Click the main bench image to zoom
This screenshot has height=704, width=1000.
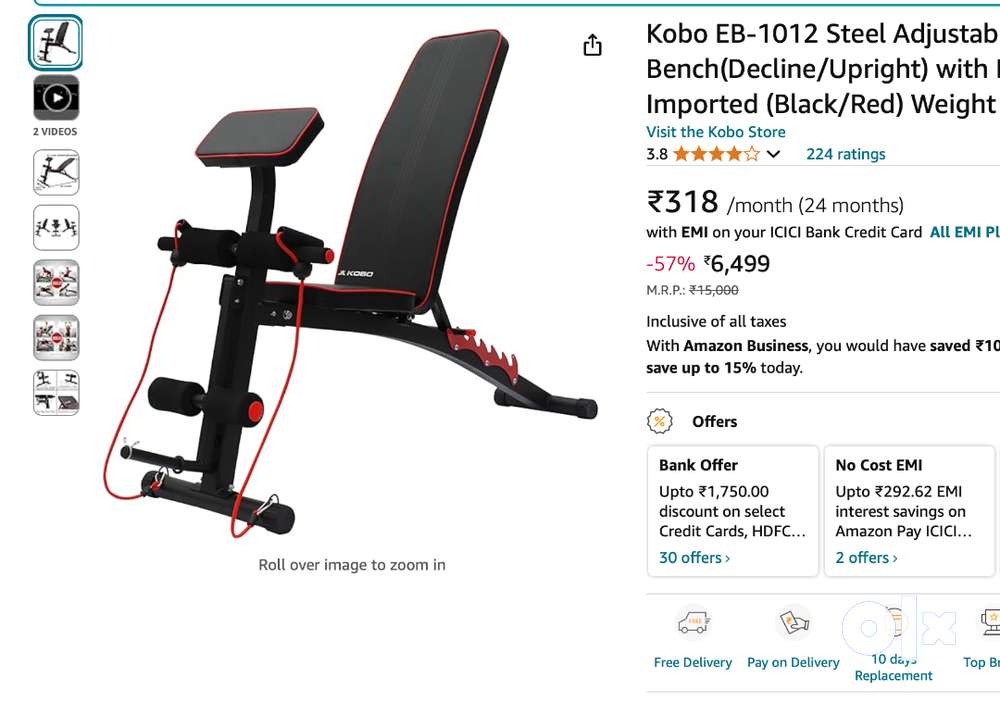(x=351, y=284)
